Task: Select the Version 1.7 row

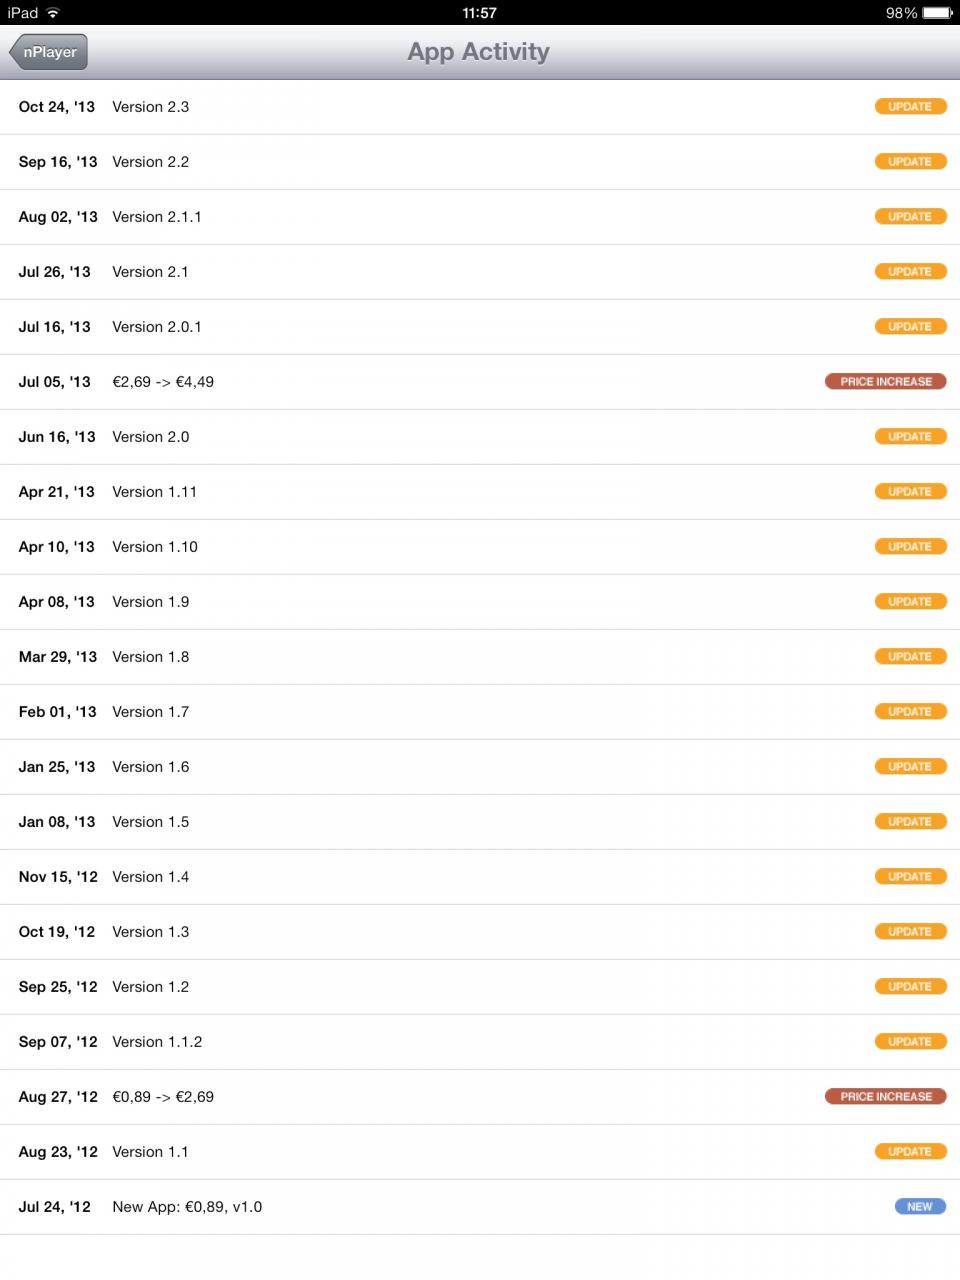Action: pyautogui.click(x=480, y=712)
